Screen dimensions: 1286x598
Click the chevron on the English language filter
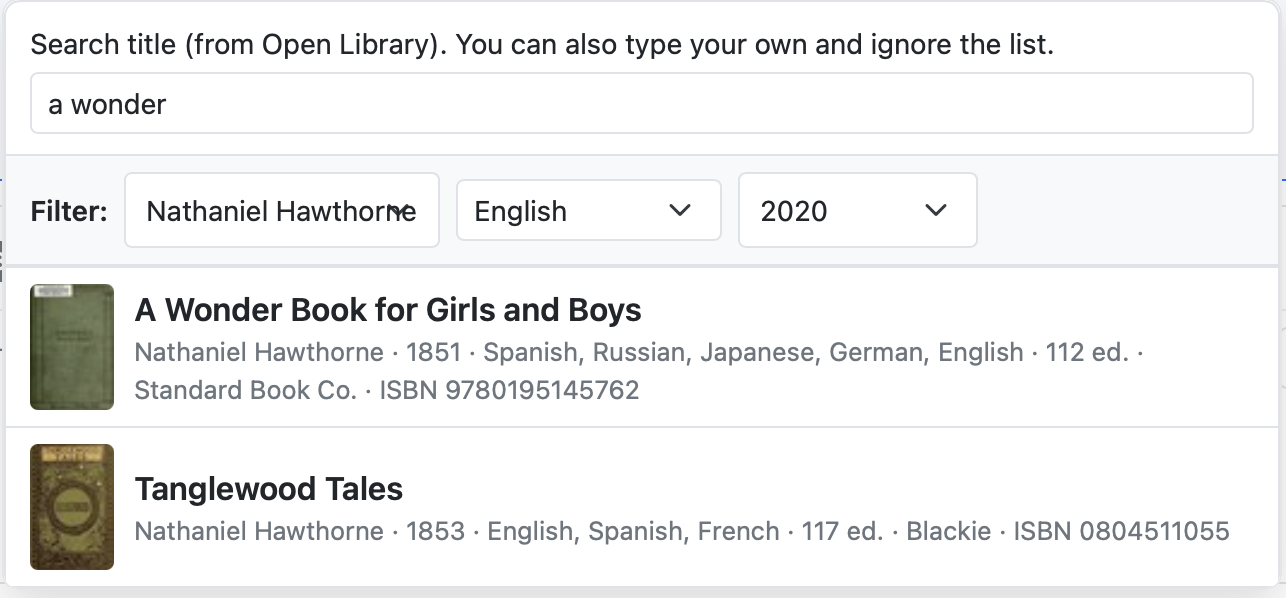coord(680,210)
